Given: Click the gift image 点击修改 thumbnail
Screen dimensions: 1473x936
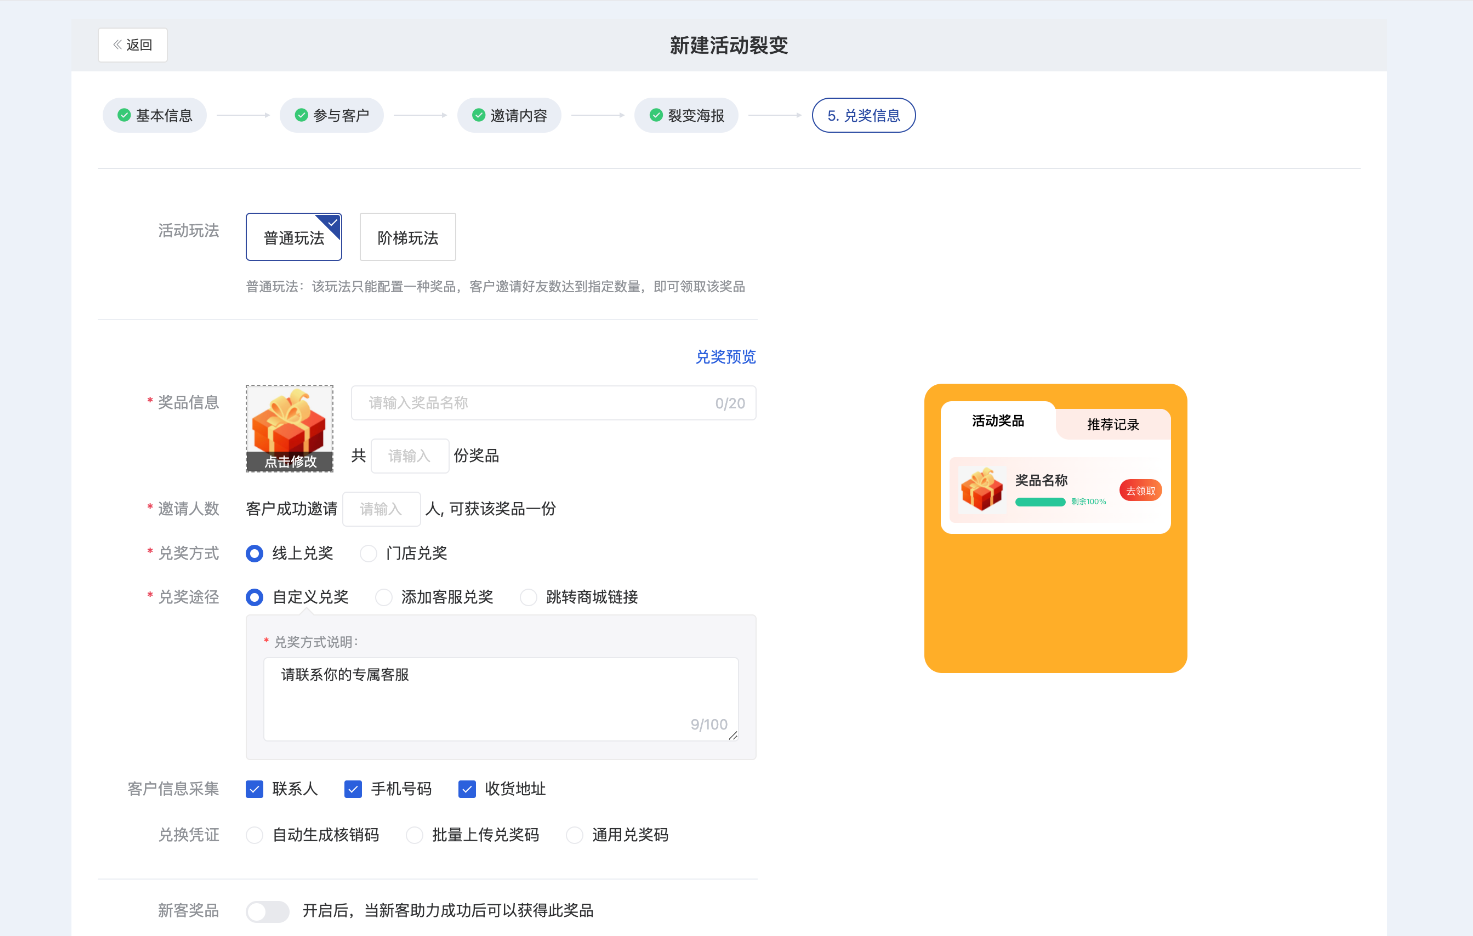Looking at the screenshot, I should click(290, 429).
